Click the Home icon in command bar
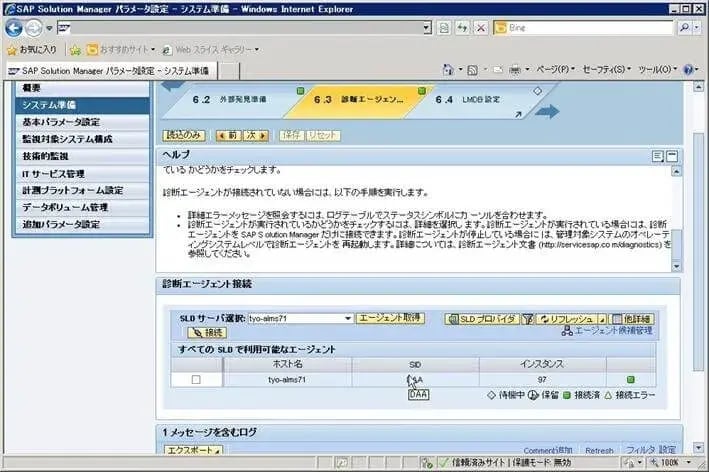 [x=448, y=70]
